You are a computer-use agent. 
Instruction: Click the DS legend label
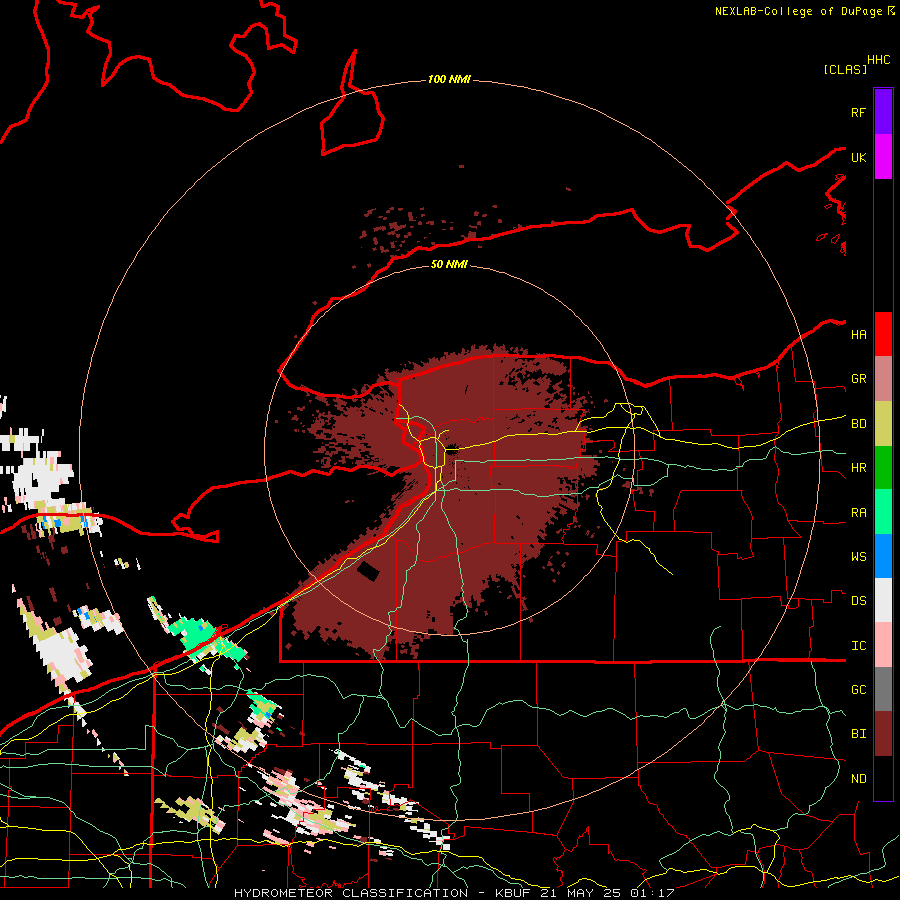858,601
